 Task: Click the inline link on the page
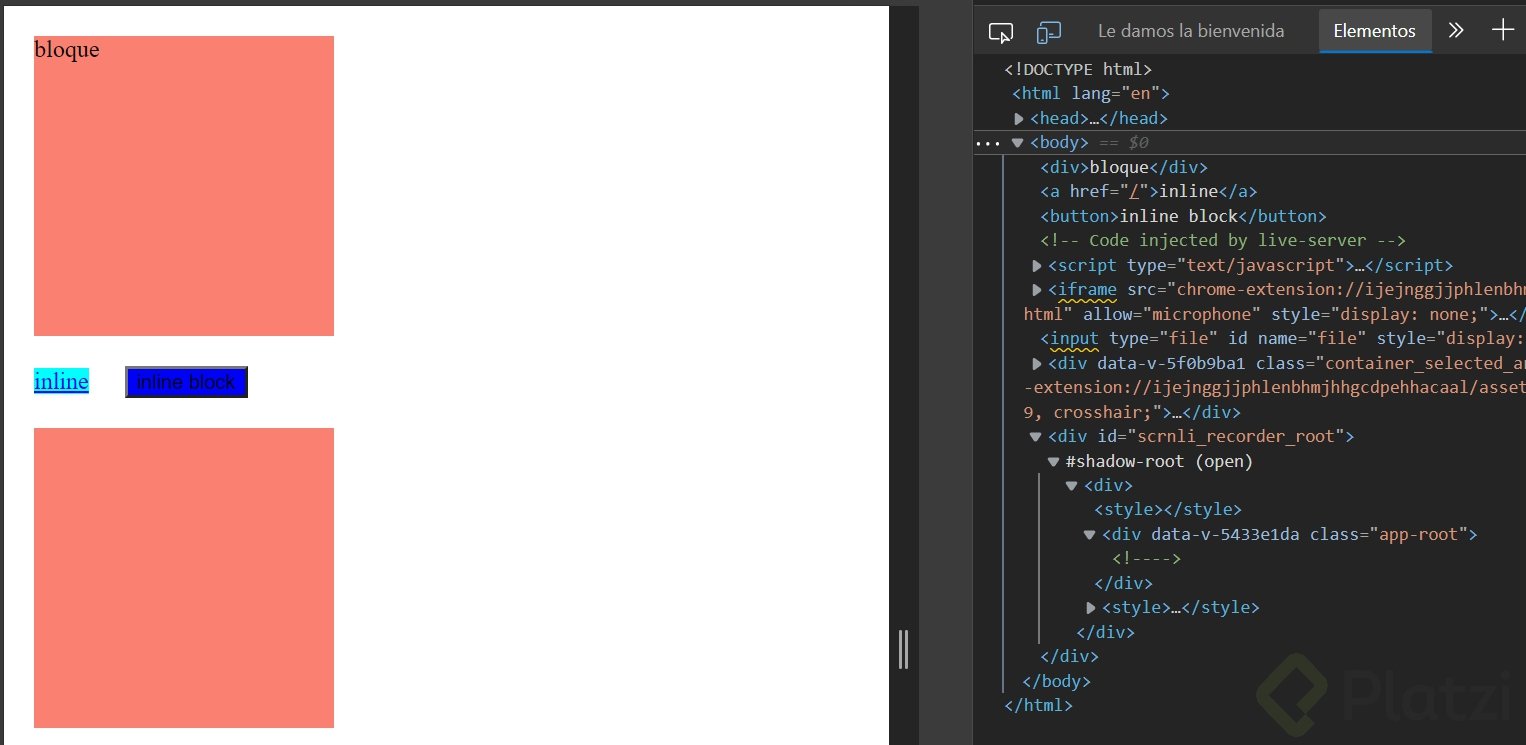click(x=61, y=381)
